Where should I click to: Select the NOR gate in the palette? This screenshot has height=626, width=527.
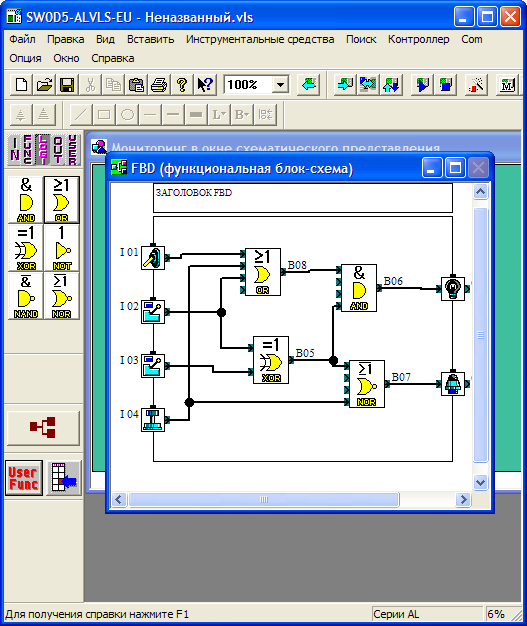click(61, 296)
